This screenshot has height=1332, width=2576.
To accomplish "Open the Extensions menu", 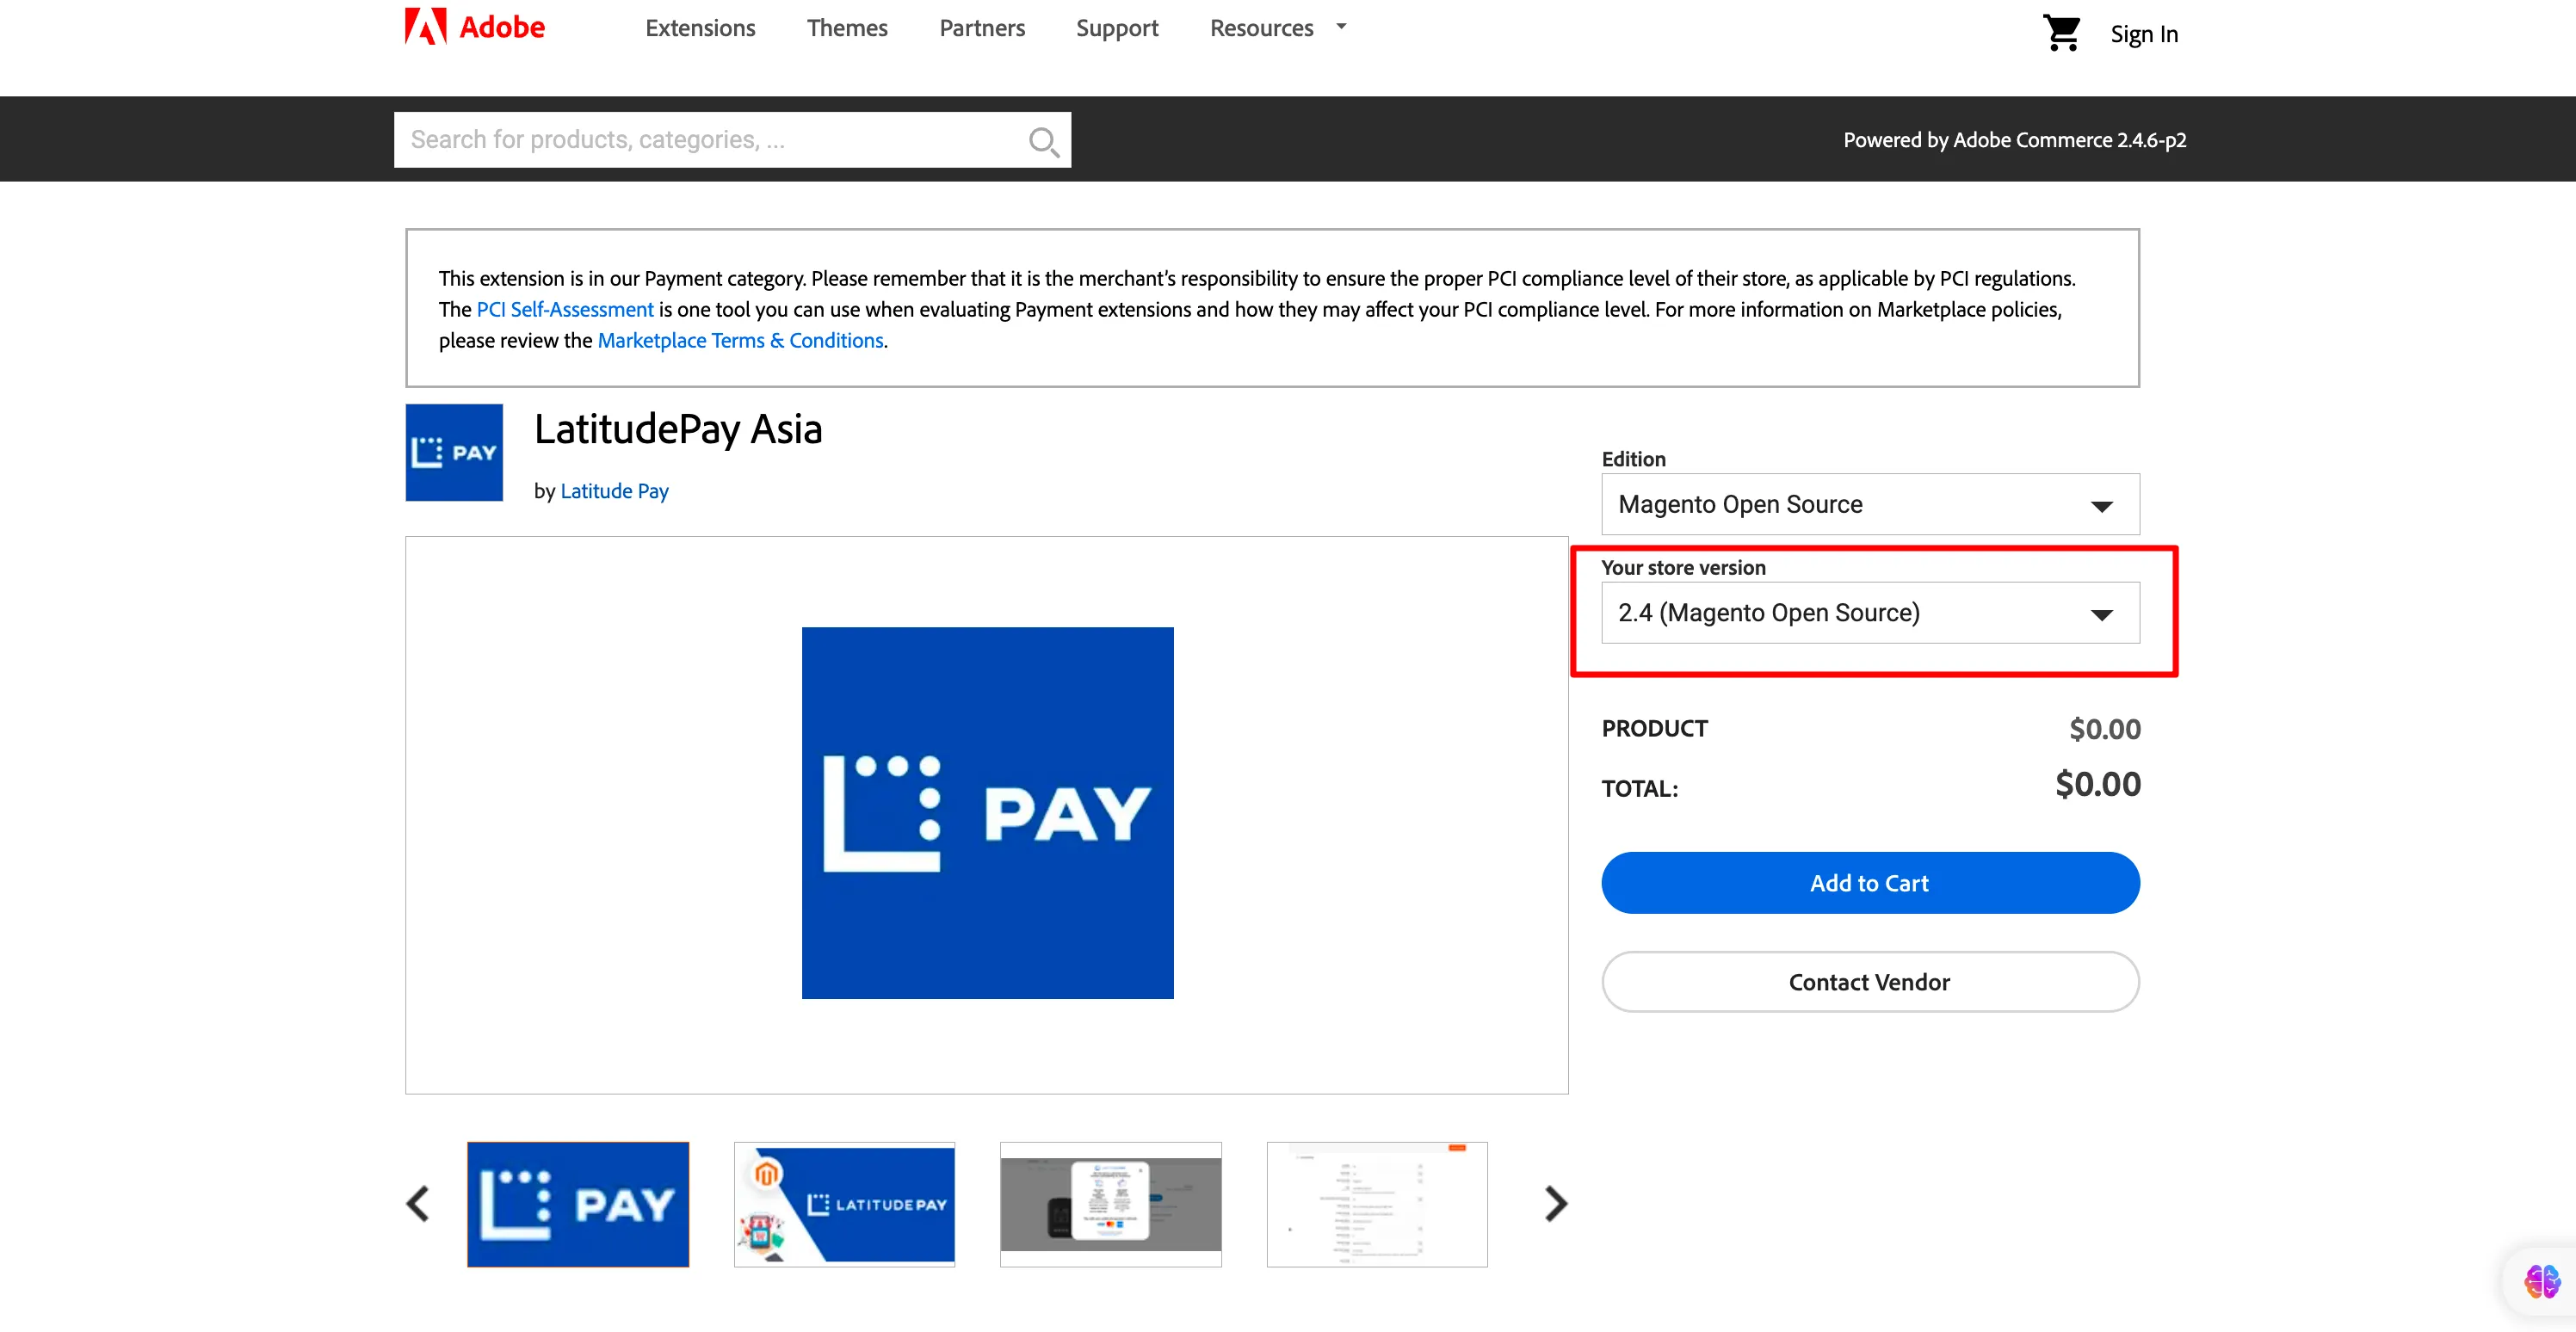I will click(700, 28).
